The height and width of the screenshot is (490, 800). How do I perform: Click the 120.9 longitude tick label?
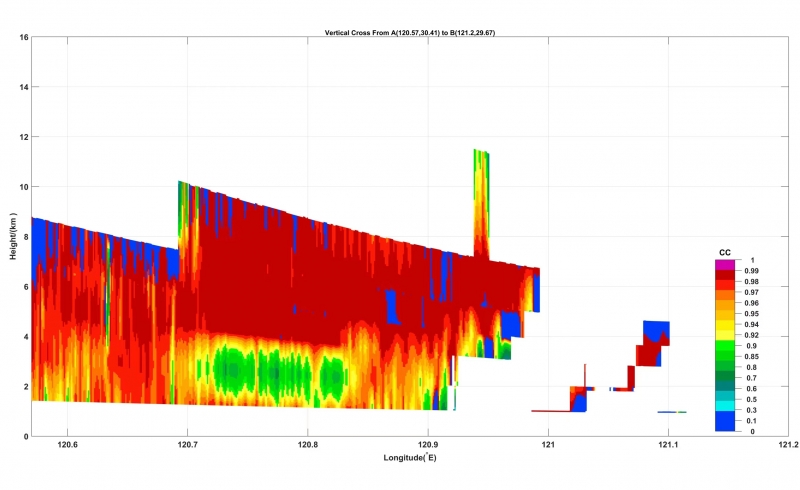pos(428,445)
